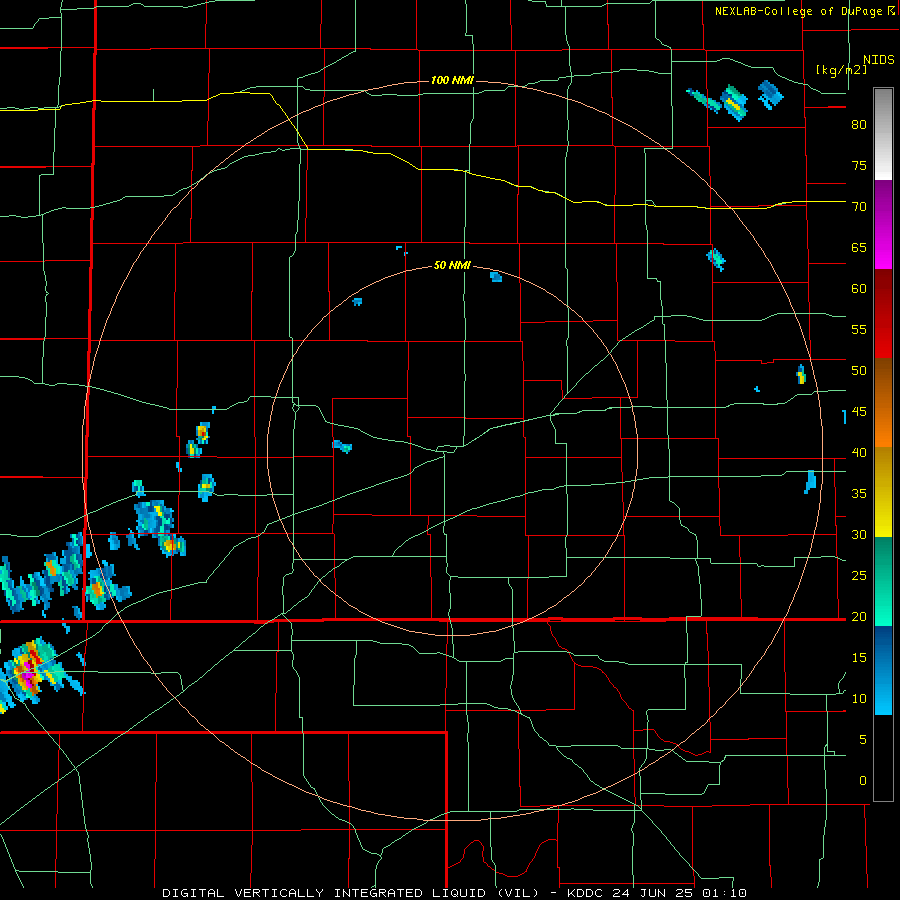This screenshot has height=900, width=900.
Task: Click the 40 value on the color scale
Action: pos(859,452)
